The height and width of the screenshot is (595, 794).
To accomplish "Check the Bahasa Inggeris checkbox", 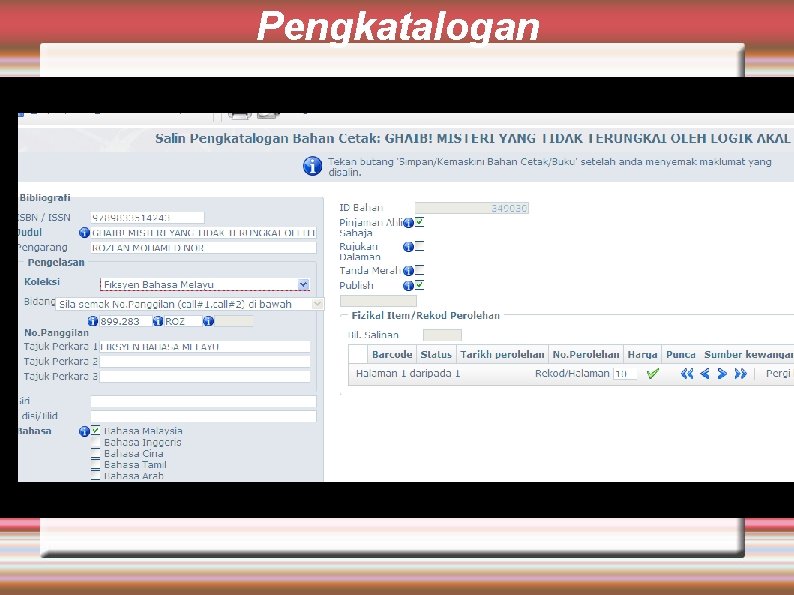I will (x=95, y=442).
